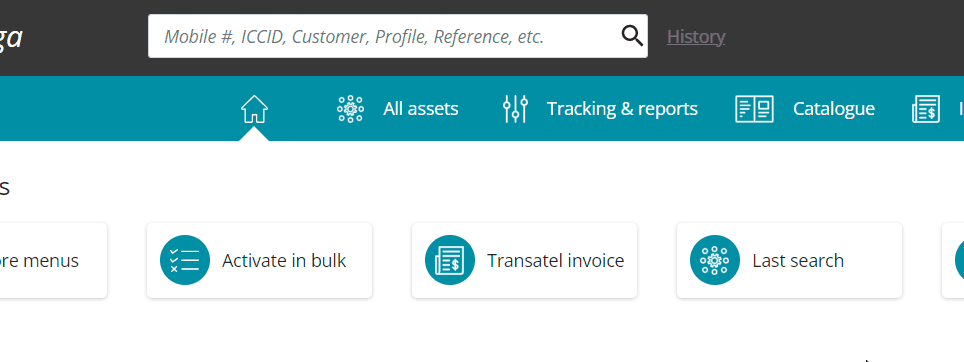Open the All assets menu label
964x362 pixels.
(421, 109)
